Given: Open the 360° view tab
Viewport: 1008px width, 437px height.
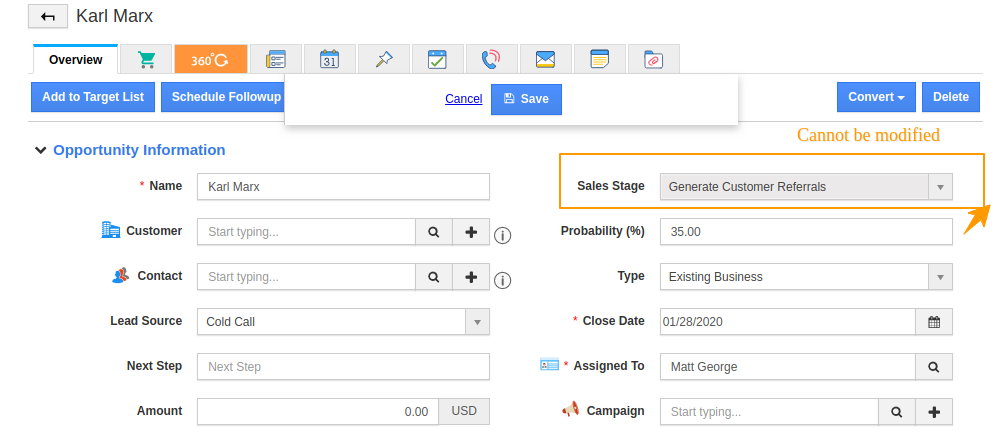Looking at the screenshot, I should coord(210,60).
